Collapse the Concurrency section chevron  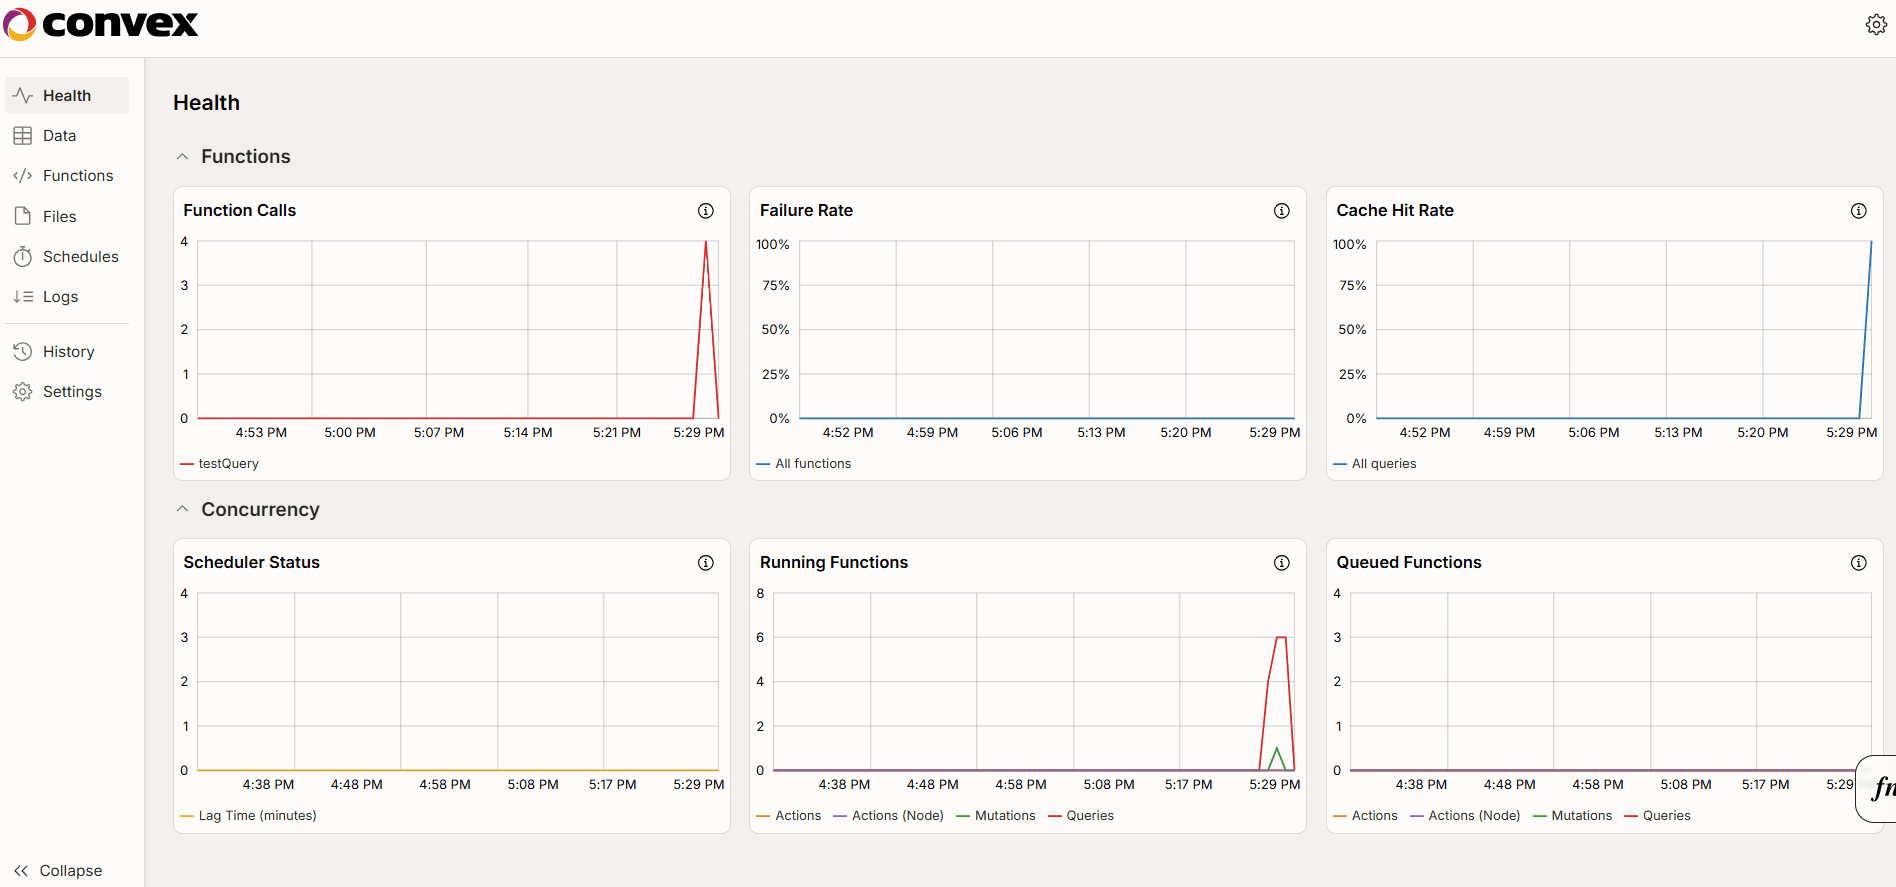182,509
